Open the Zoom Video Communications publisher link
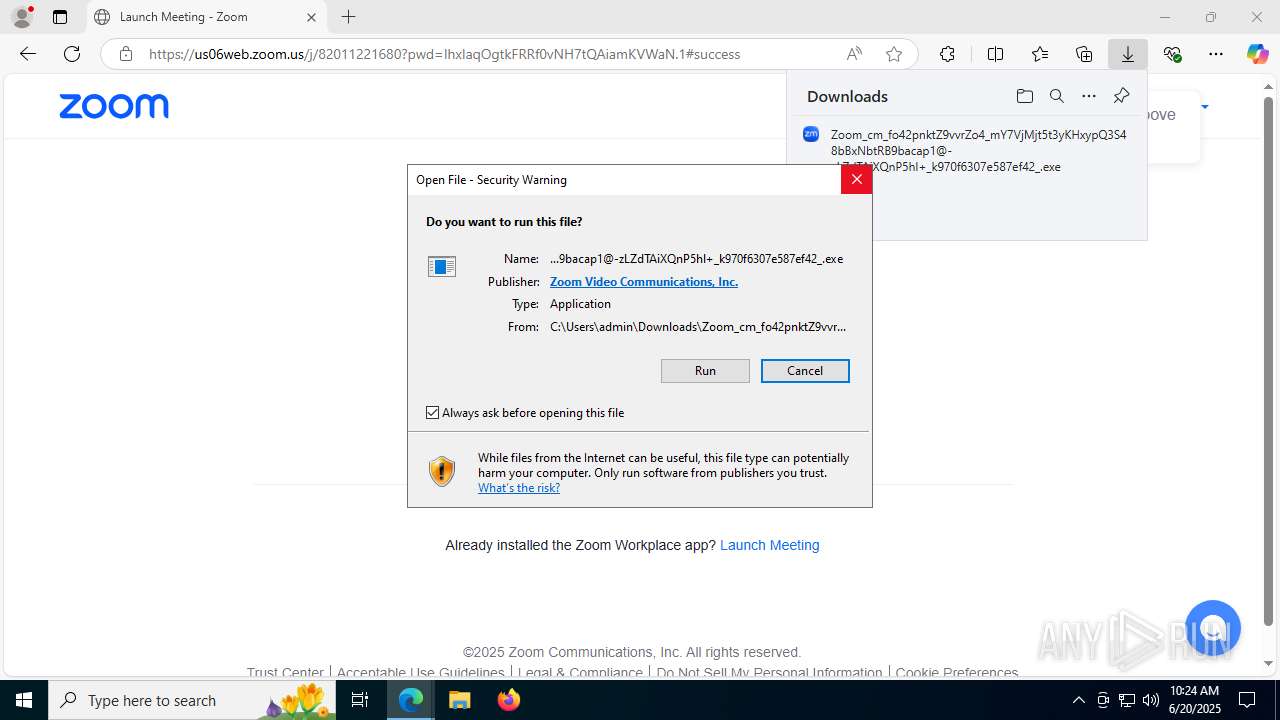Screen dimensions: 1280x720 coord(644,282)
